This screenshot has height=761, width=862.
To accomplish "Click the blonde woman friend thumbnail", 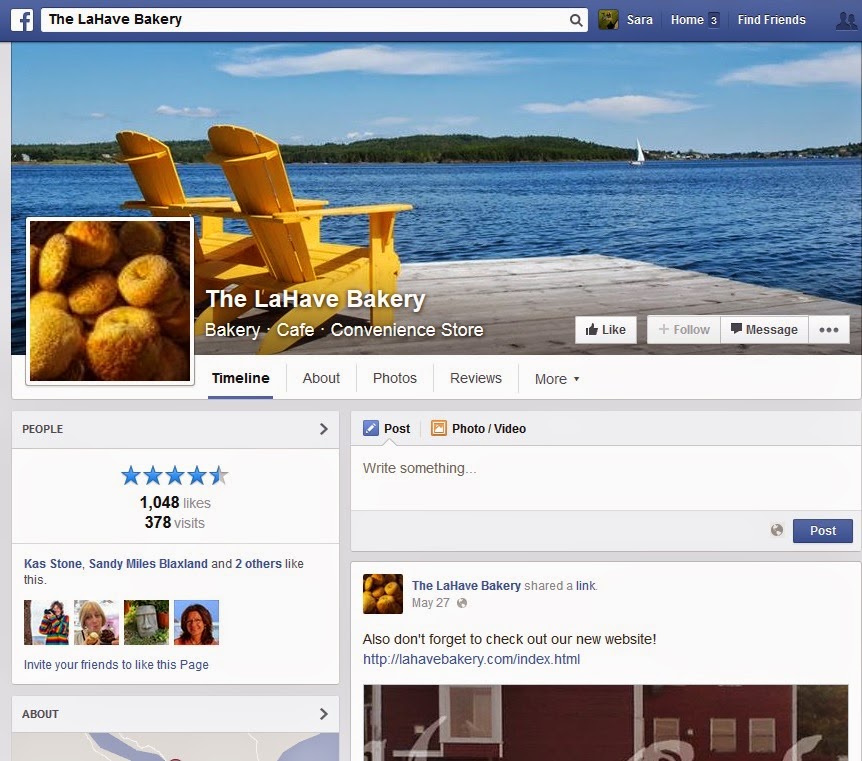I will pyautogui.click(x=96, y=622).
